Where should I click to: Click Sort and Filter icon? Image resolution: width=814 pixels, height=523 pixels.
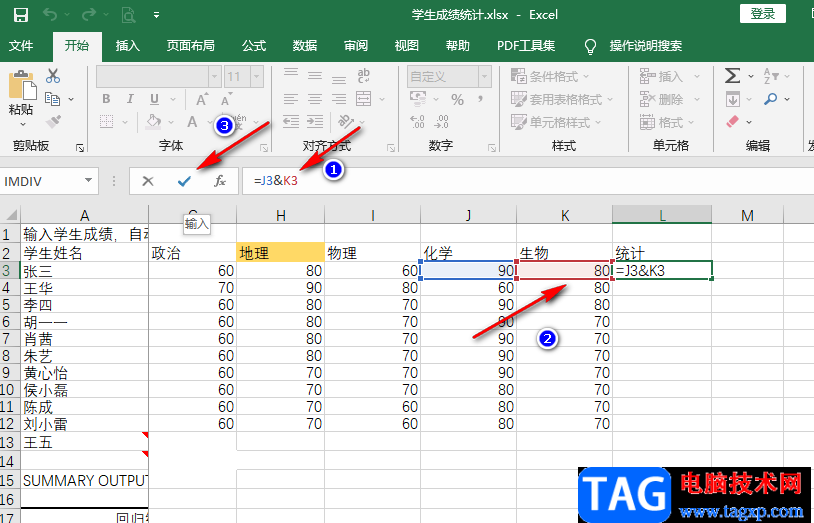[x=771, y=76]
